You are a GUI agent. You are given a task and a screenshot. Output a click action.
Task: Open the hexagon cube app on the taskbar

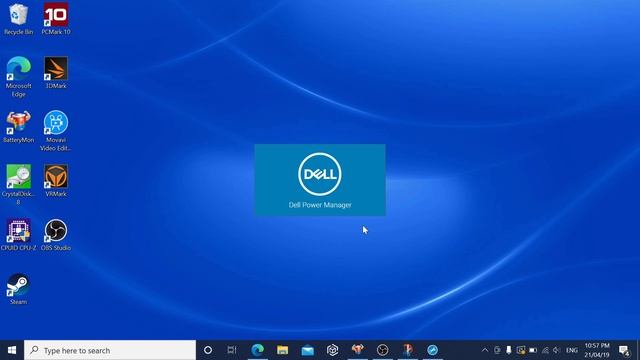[x=333, y=350]
